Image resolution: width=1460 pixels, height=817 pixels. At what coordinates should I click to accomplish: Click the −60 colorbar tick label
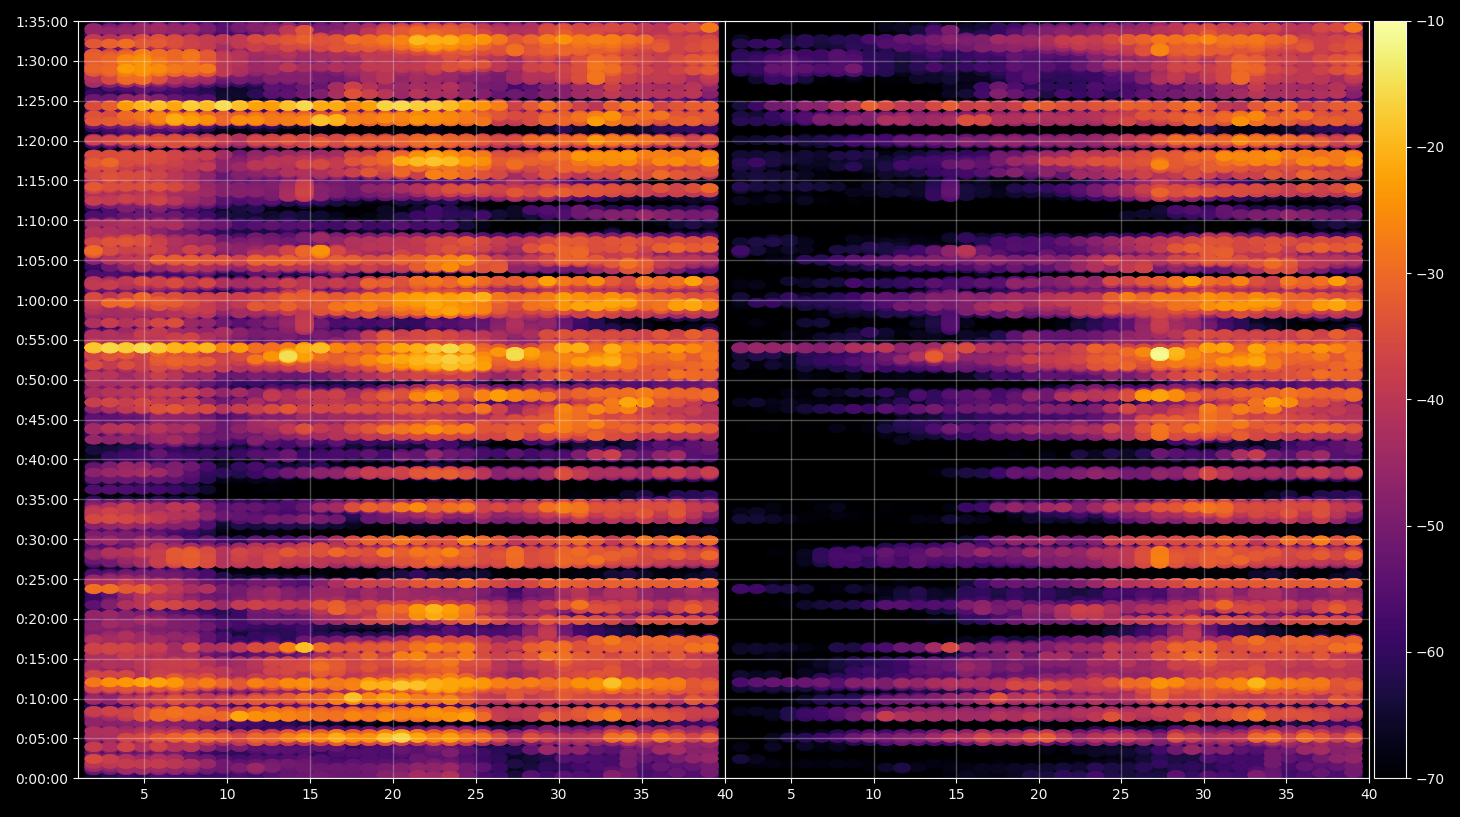click(x=1429, y=652)
